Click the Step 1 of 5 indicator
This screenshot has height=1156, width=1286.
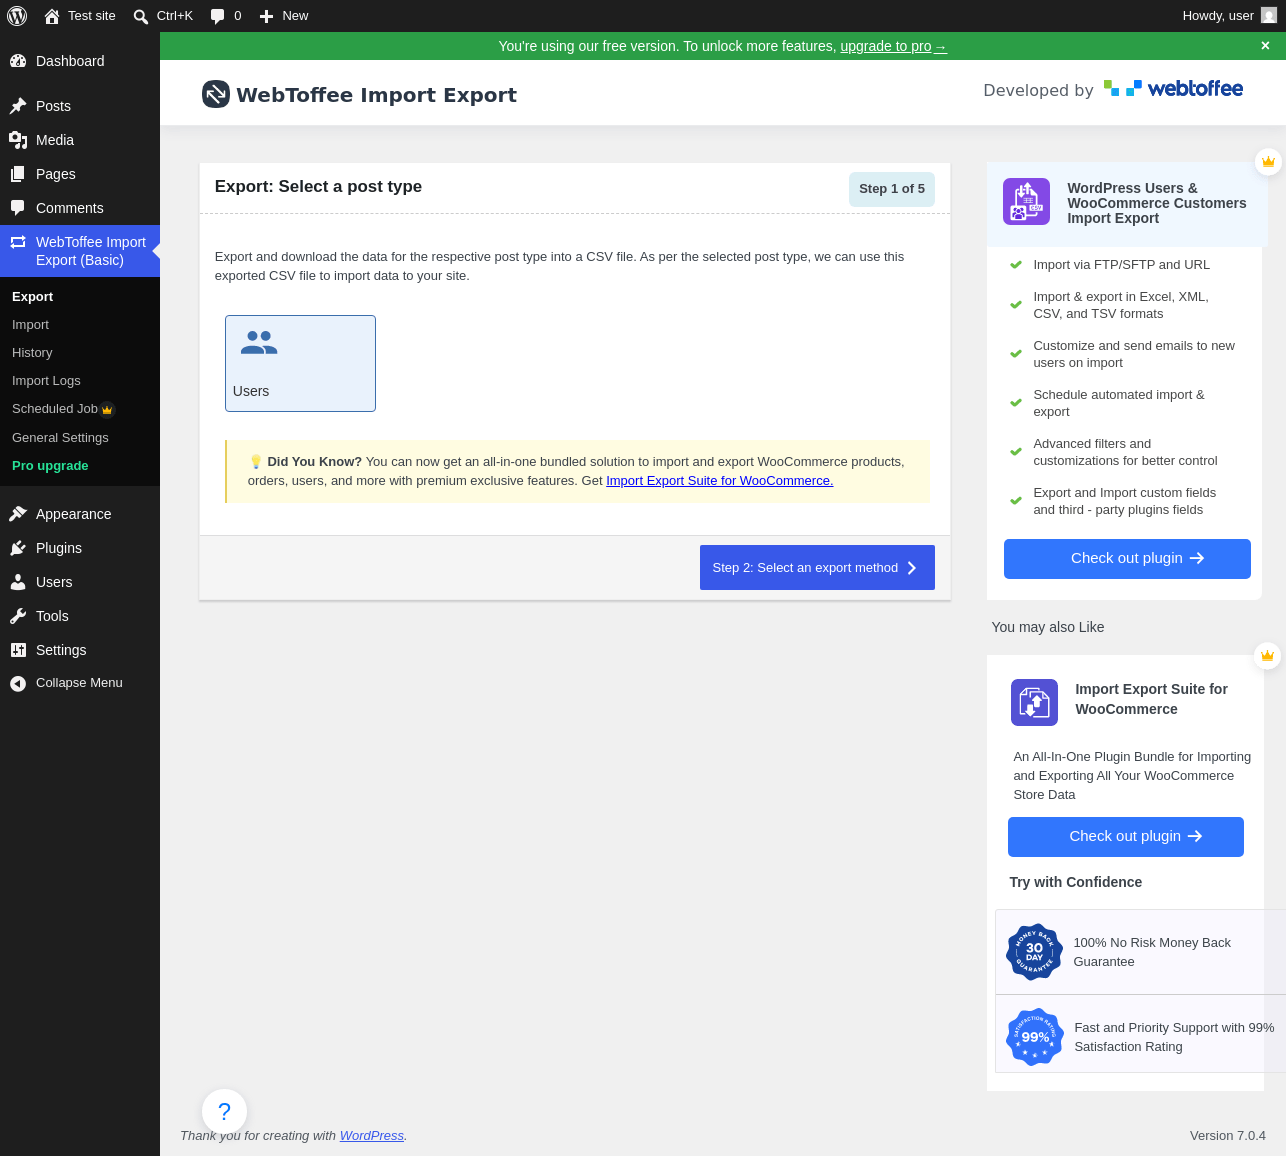892,189
